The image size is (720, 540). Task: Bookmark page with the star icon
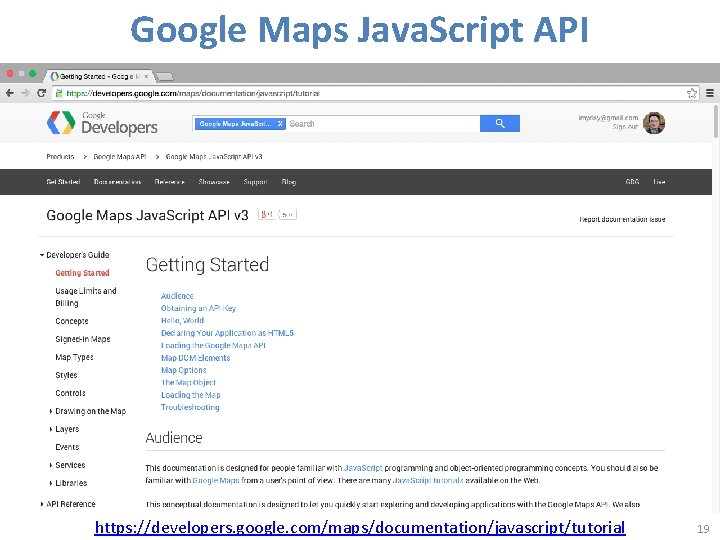pos(692,93)
